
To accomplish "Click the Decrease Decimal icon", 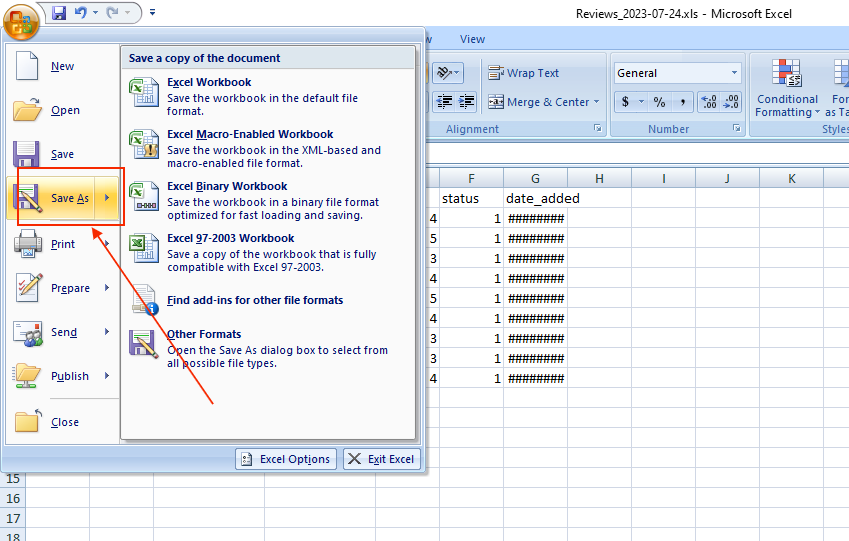I will 731,102.
